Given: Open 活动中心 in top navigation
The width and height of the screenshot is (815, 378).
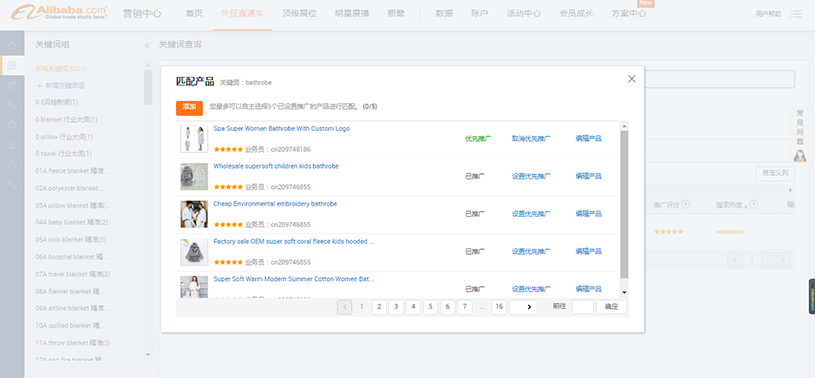Looking at the screenshot, I should click(523, 14).
